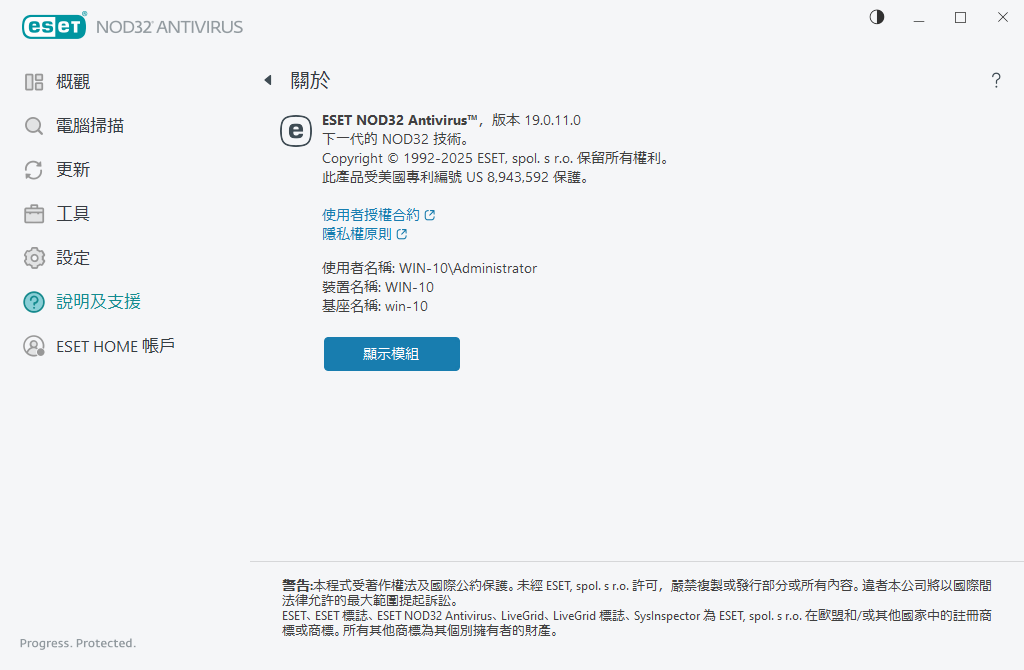Open the 隱私權原則 link
This screenshot has height=670, width=1024.
(357, 234)
